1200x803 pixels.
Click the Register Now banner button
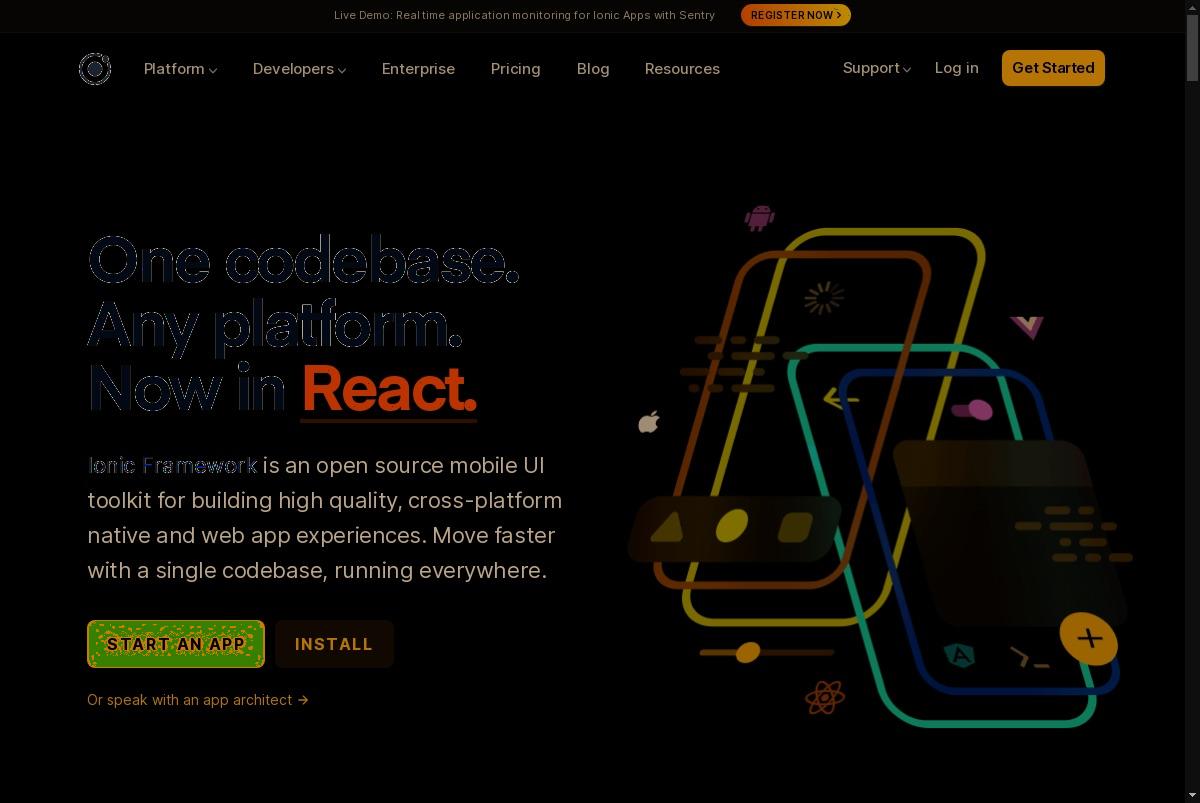796,15
